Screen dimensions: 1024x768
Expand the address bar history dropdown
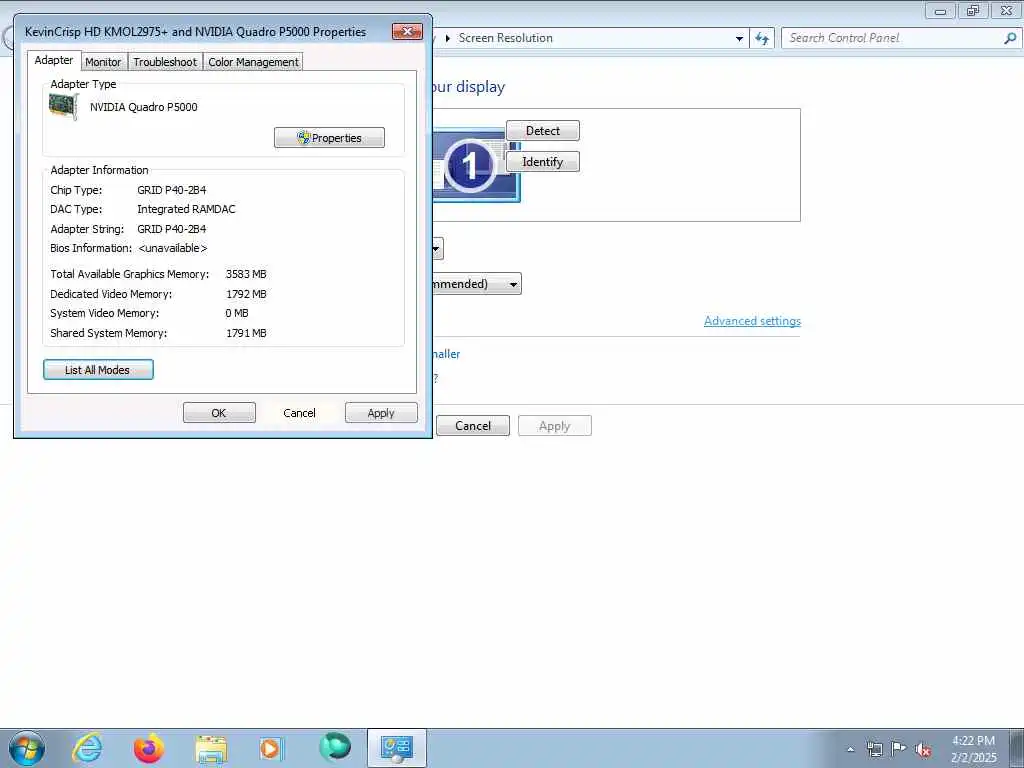[x=739, y=39]
